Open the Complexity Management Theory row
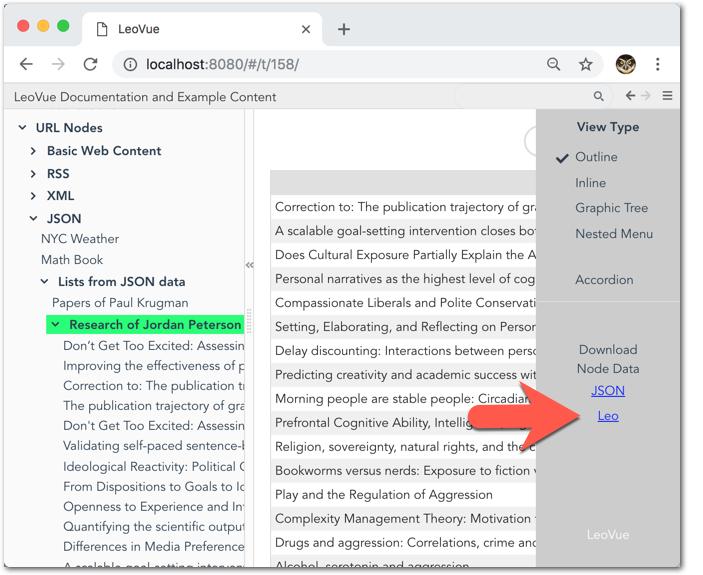703x575 pixels. [403, 519]
